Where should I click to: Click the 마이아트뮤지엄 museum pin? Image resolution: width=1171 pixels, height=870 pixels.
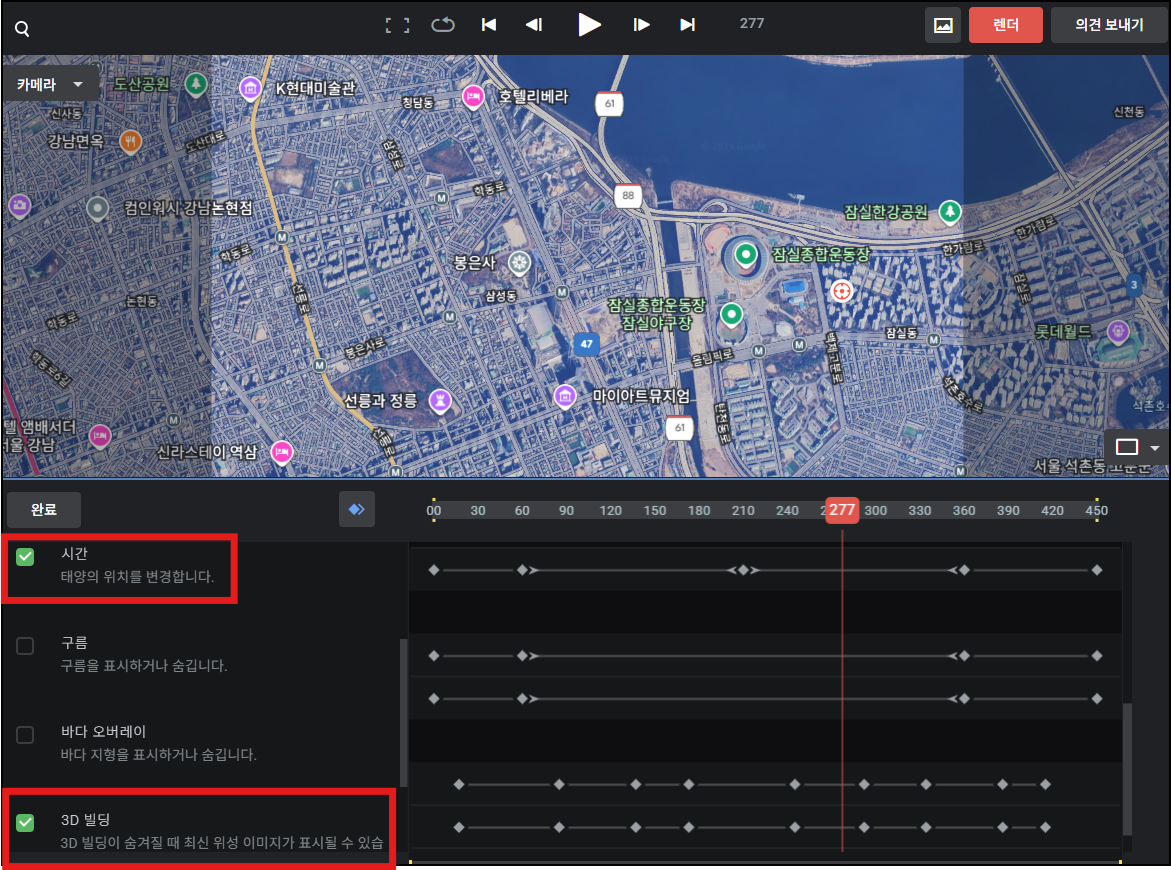pyautogui.click(x=565, y=396)
